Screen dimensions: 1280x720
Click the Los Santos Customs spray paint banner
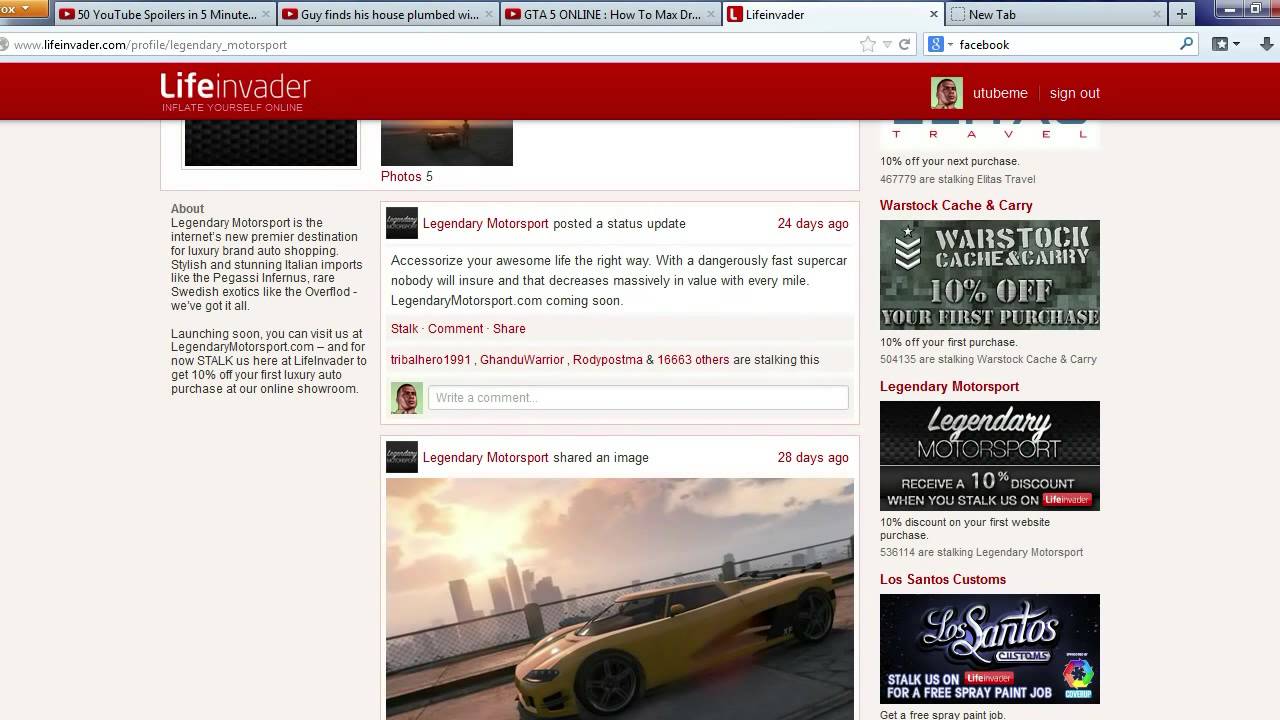coord(990,649)
